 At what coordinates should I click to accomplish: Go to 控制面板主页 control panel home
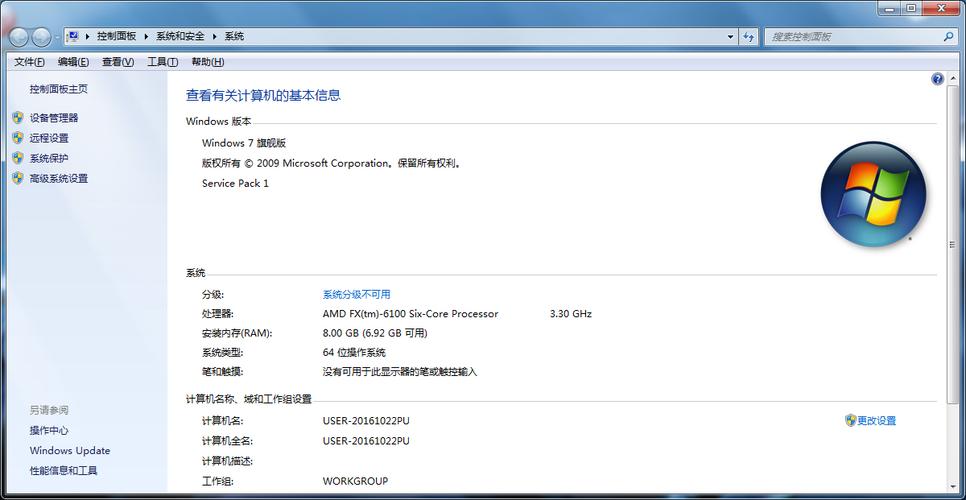point(59,89)
